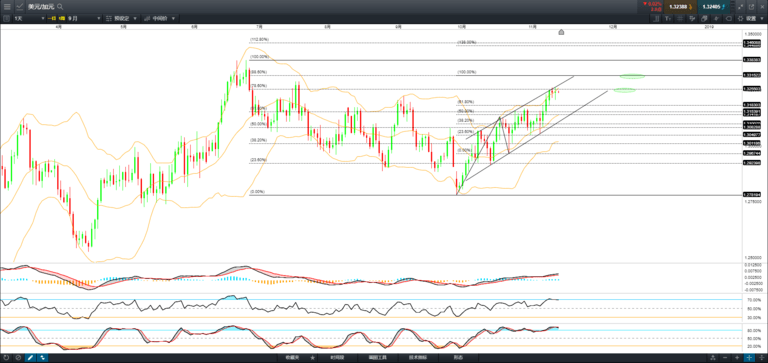The height and width of the screenshot is (363, 768).
Task: Expand chart to fullscreen icon
Action: tap(740, 7)
